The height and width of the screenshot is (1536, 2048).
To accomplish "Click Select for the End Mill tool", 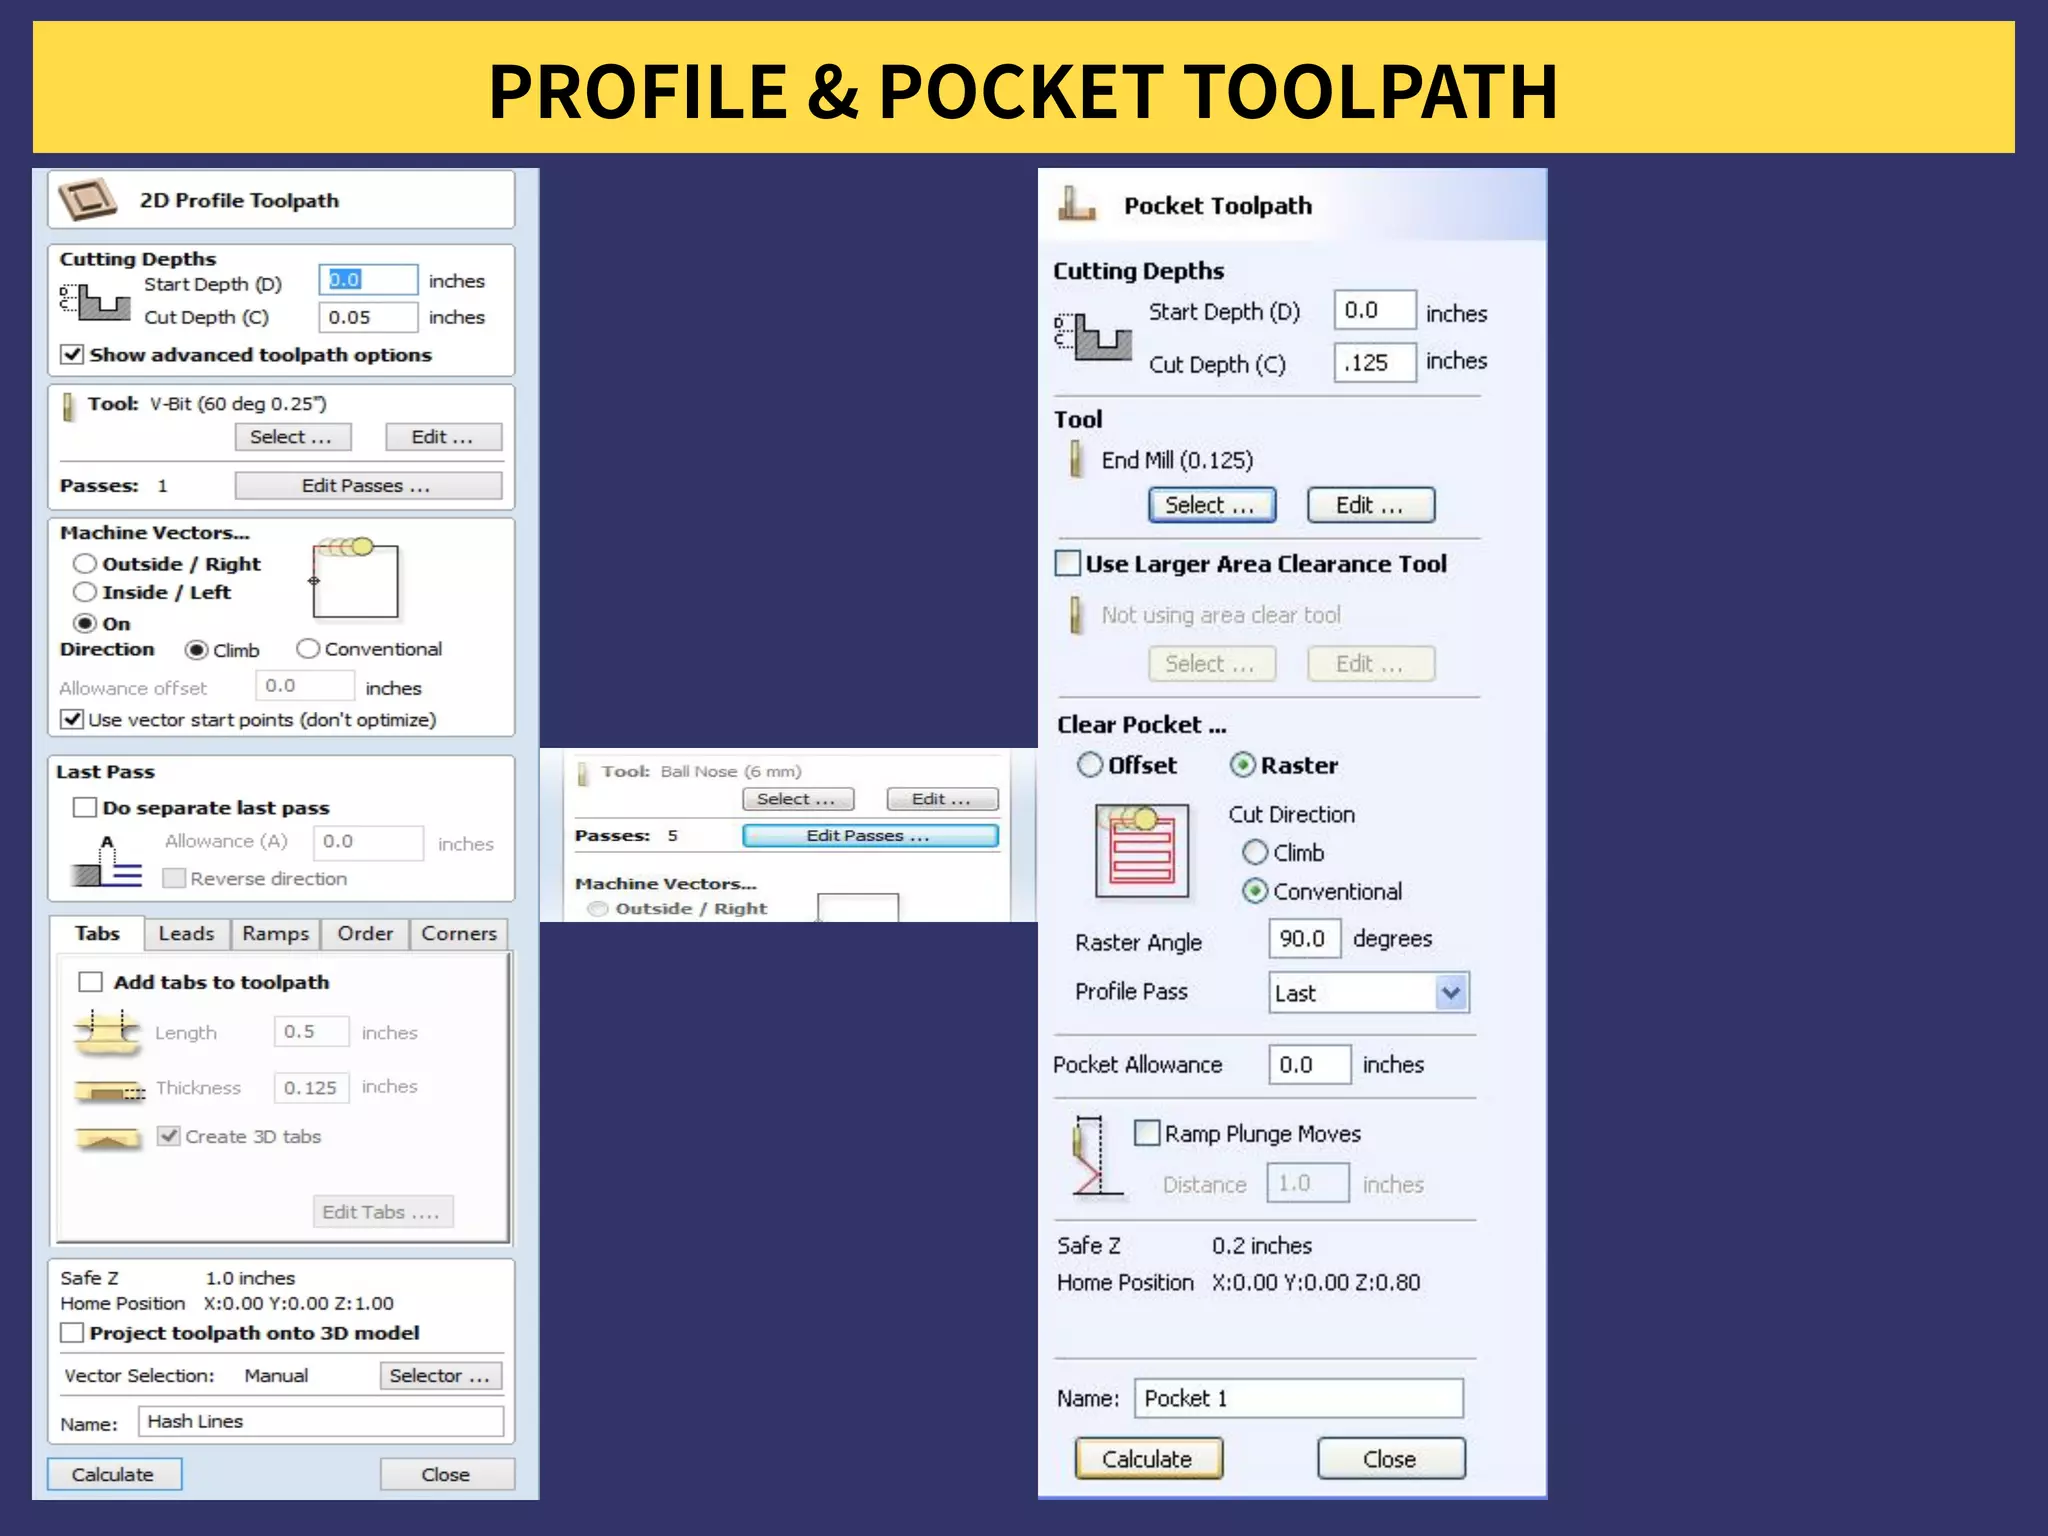I will click(x=1211, y=505).
